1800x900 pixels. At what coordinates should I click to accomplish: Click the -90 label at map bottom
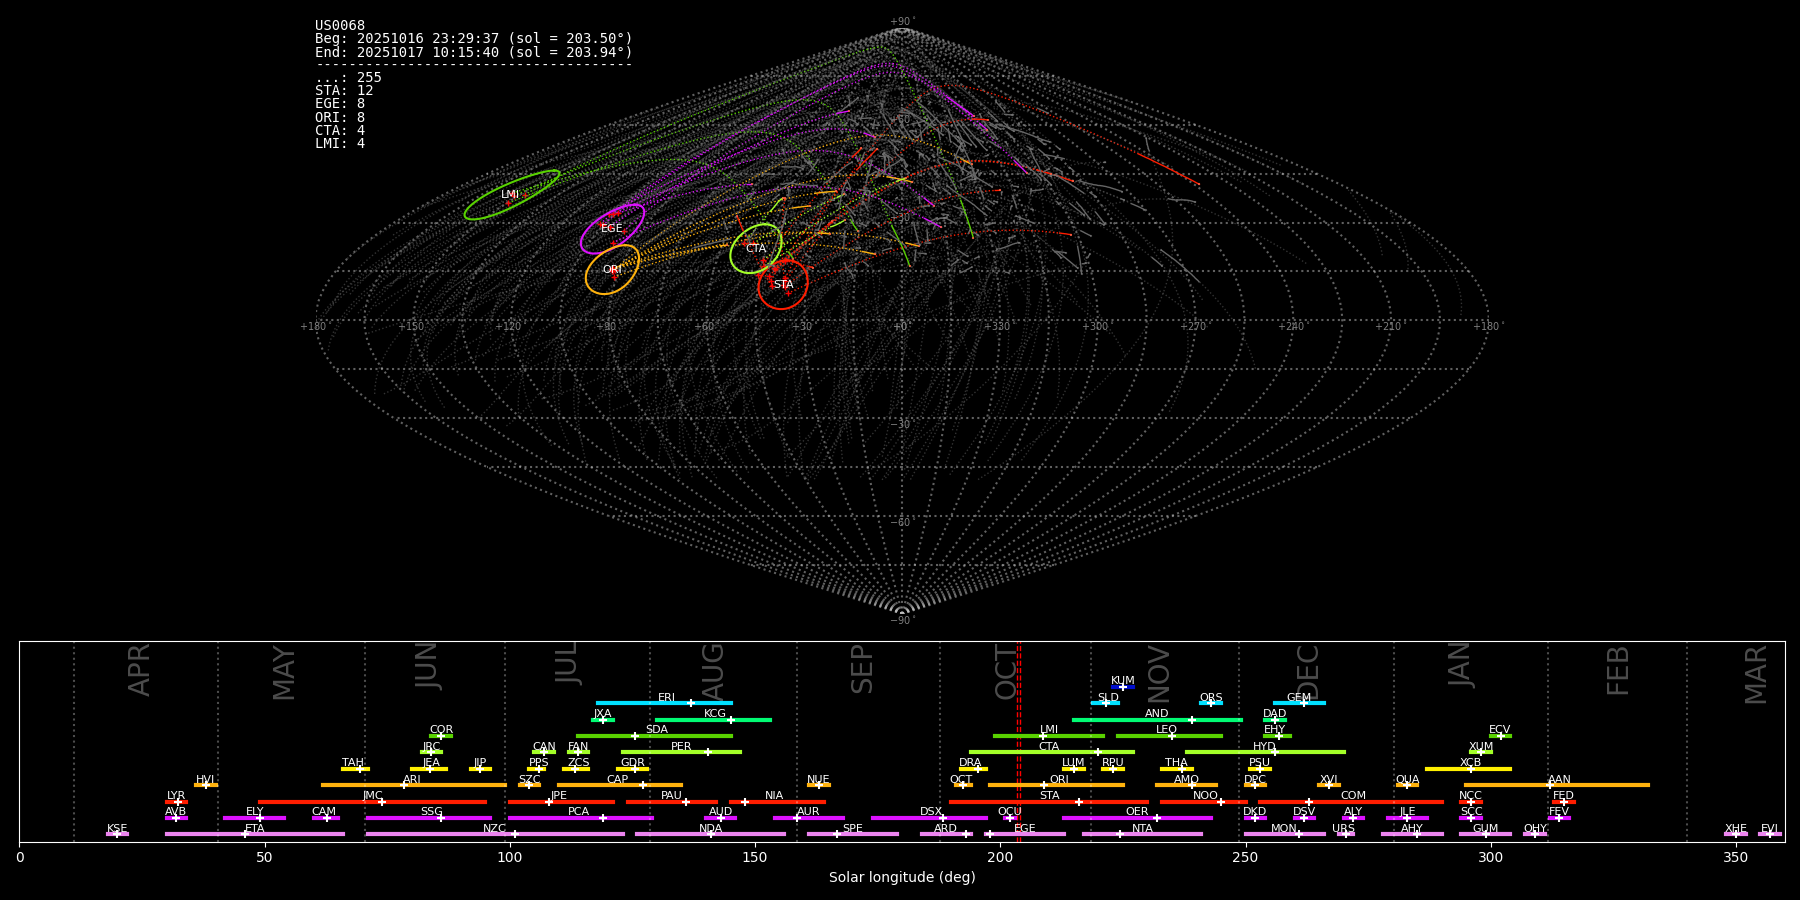click(902, 621)
